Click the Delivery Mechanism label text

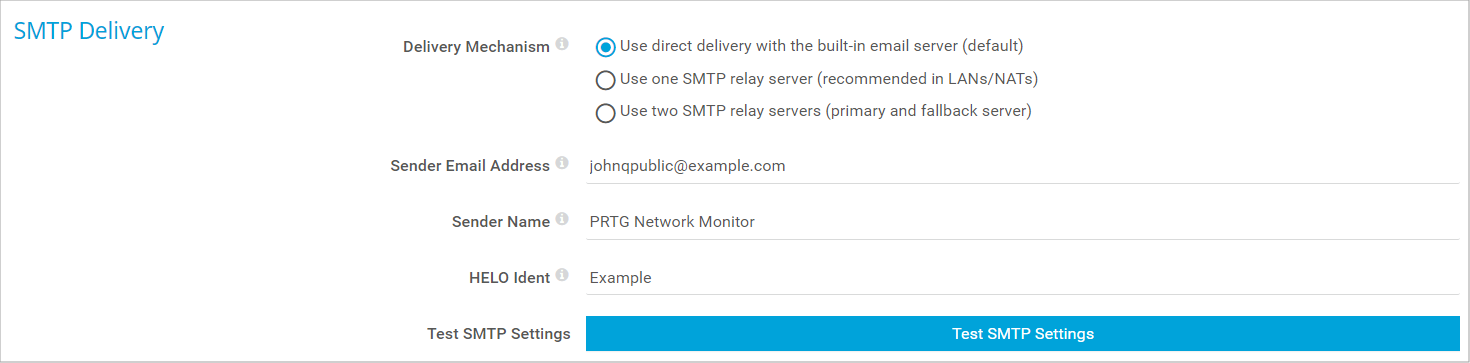pyautogui.click(x=476, y=47)
